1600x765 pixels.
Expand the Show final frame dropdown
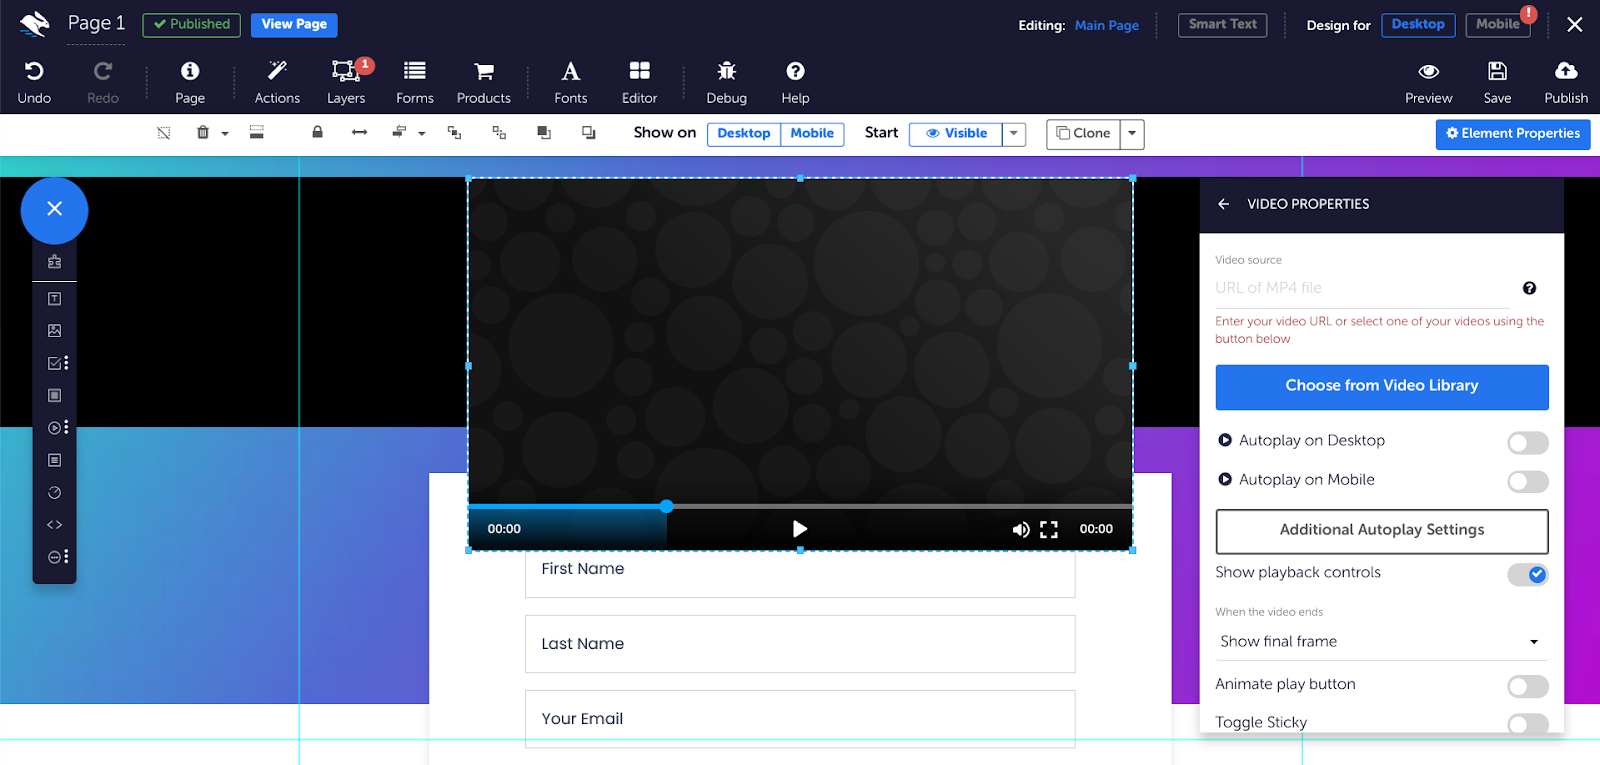coord(1380,642)
